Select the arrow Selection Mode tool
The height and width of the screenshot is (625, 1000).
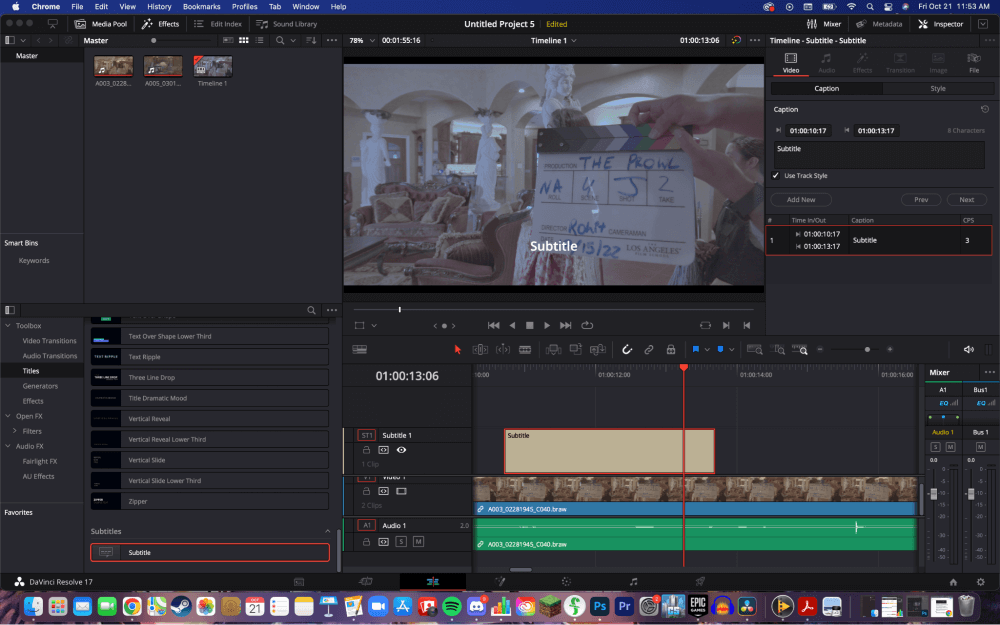point(457,349)
